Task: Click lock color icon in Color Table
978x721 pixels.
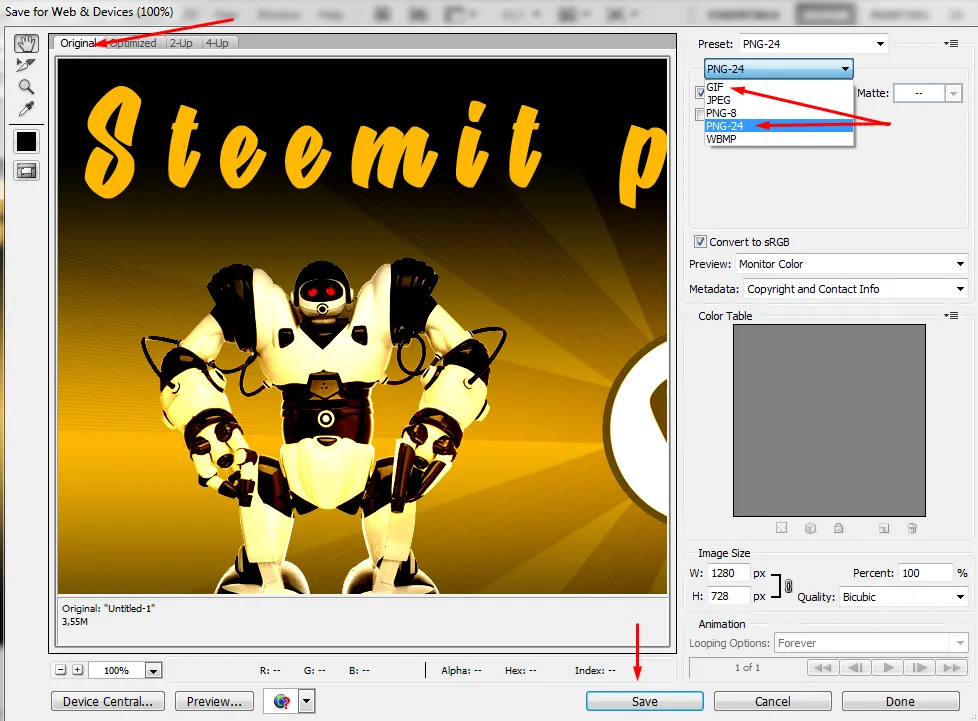Action: point(838,528)
